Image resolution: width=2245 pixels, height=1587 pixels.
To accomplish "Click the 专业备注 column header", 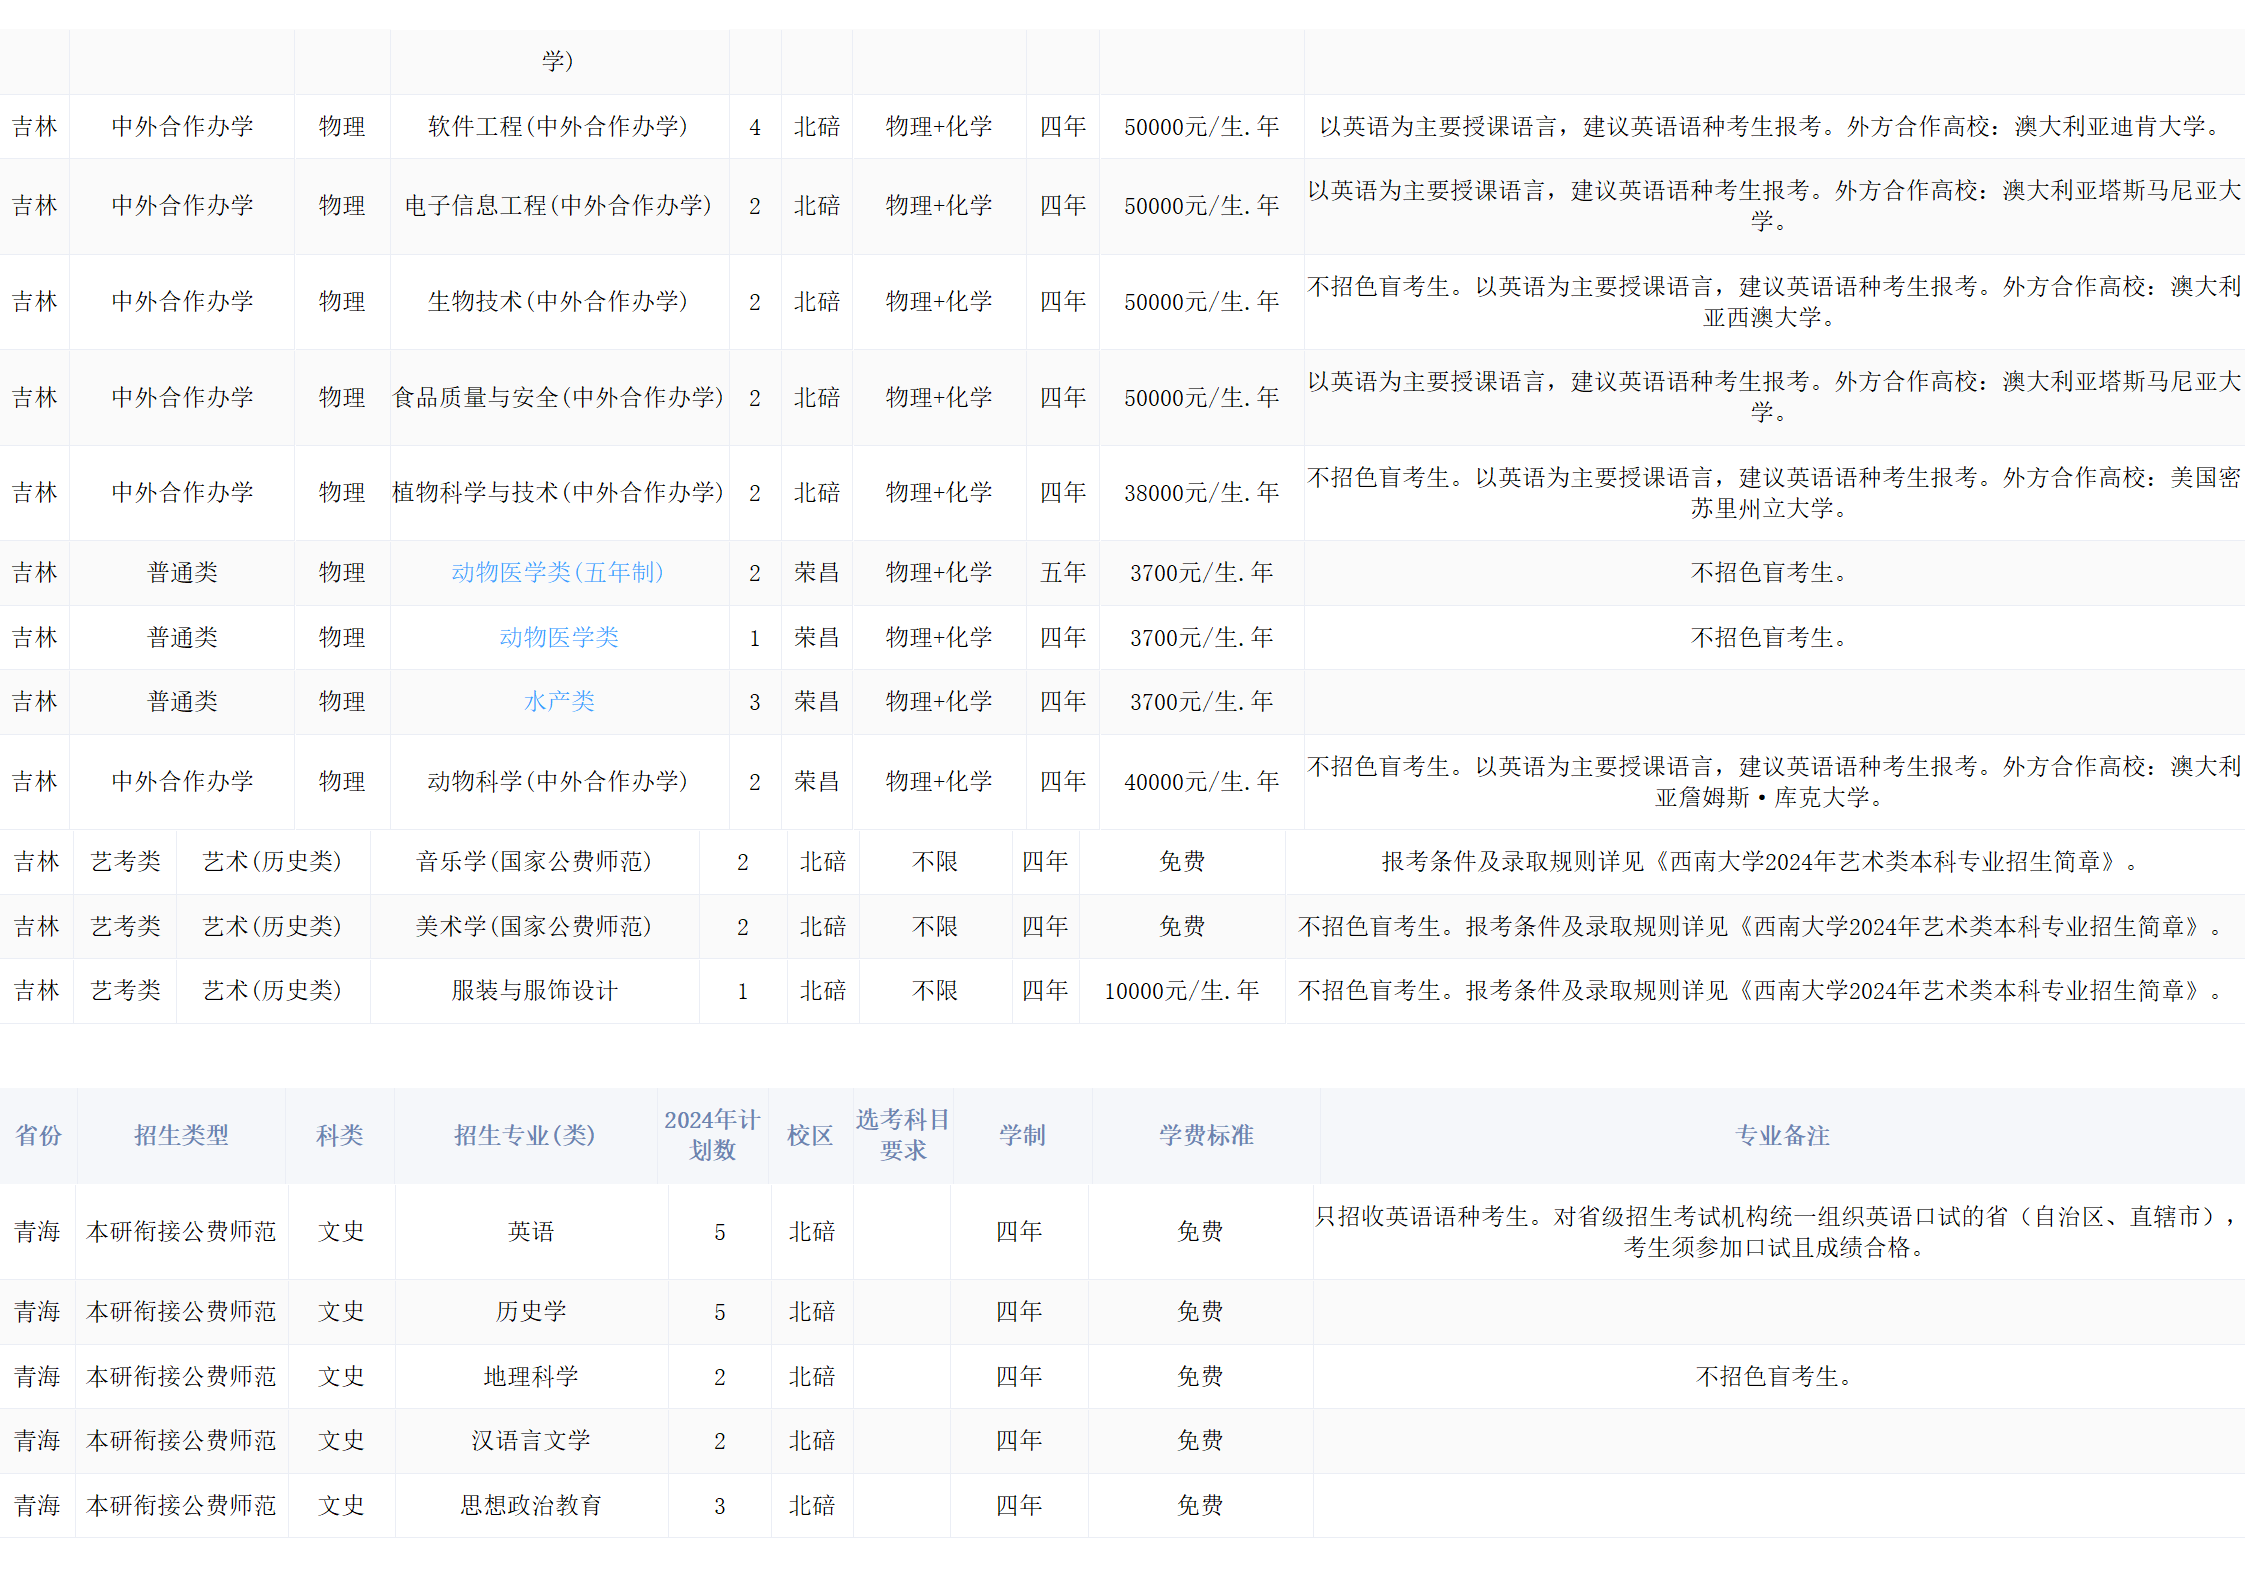I will (1782, 1135).
